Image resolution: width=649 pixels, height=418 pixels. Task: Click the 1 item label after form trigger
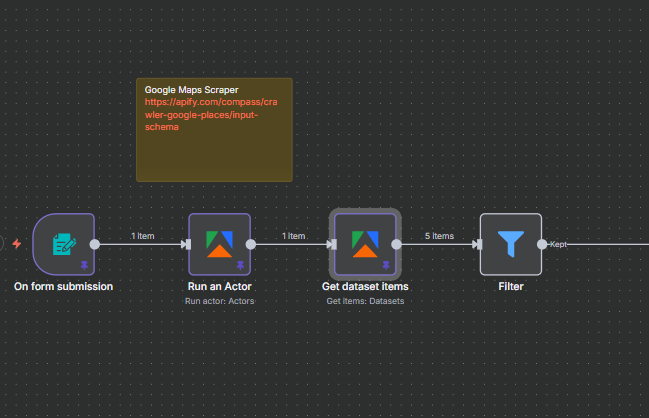(x=143, y=236)
